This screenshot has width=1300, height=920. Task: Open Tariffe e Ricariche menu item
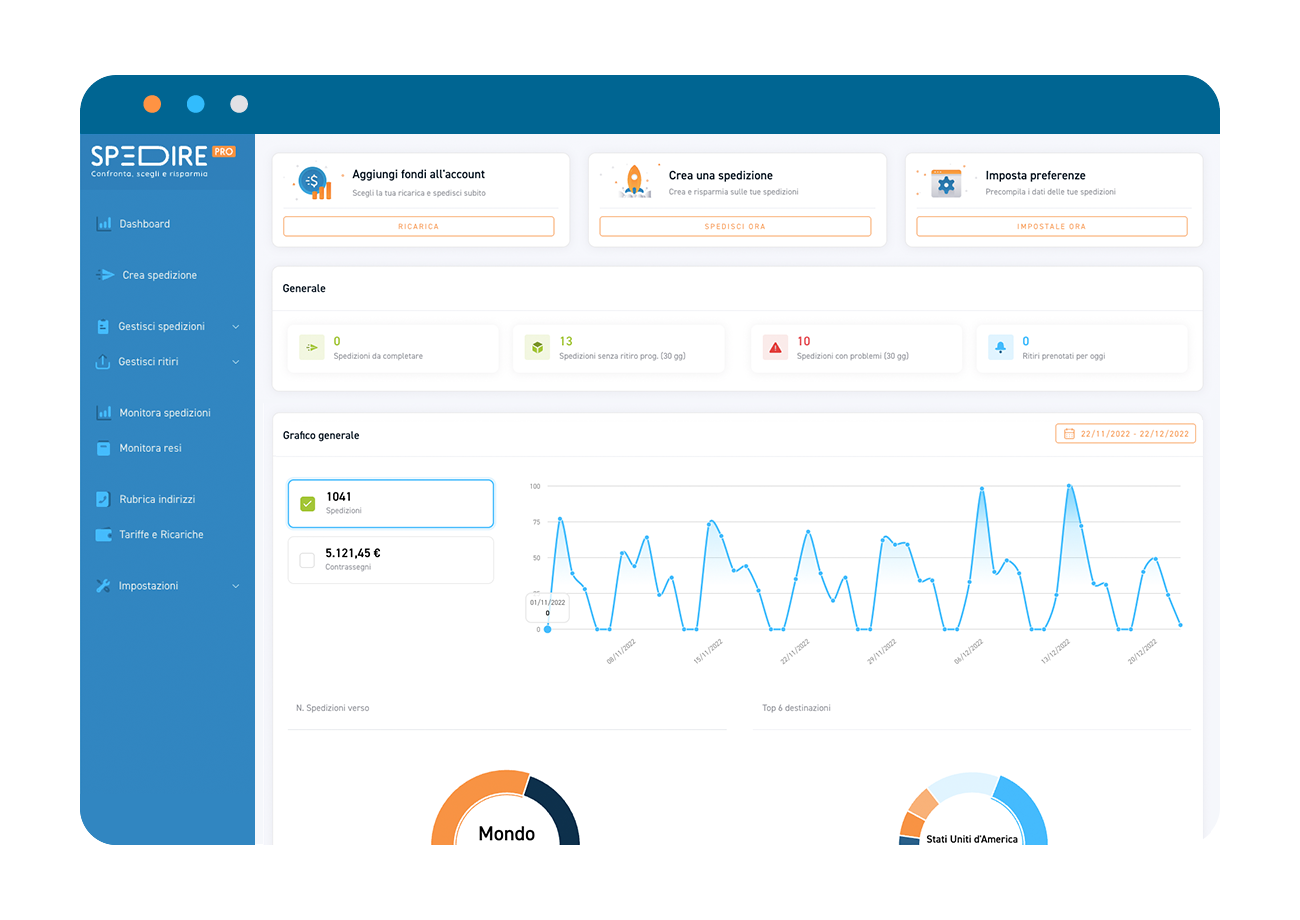(161, 534)
